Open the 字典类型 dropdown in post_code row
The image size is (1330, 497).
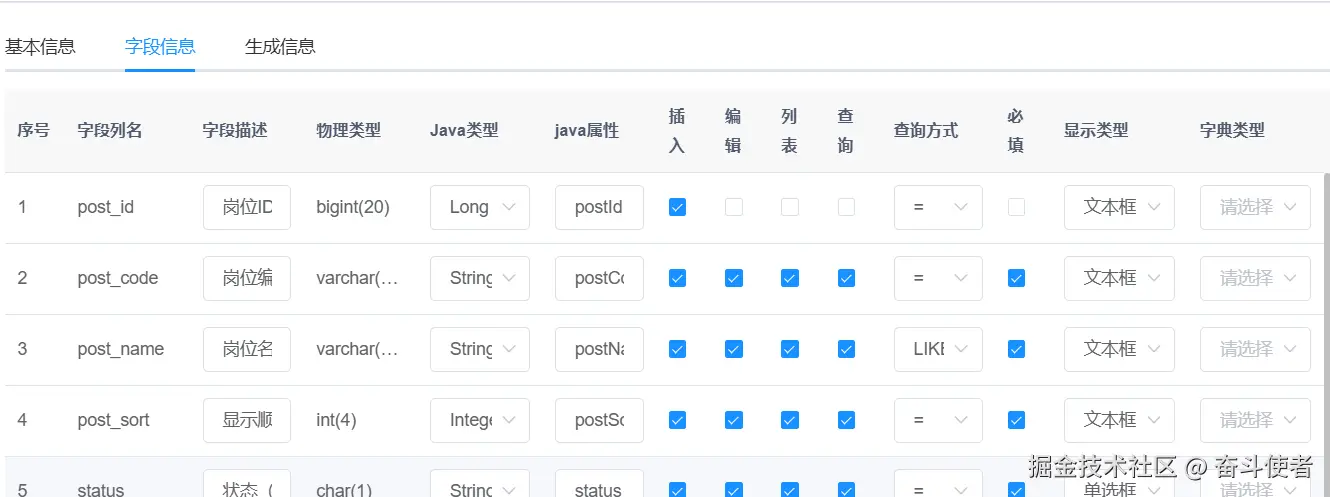[1255, 278]
